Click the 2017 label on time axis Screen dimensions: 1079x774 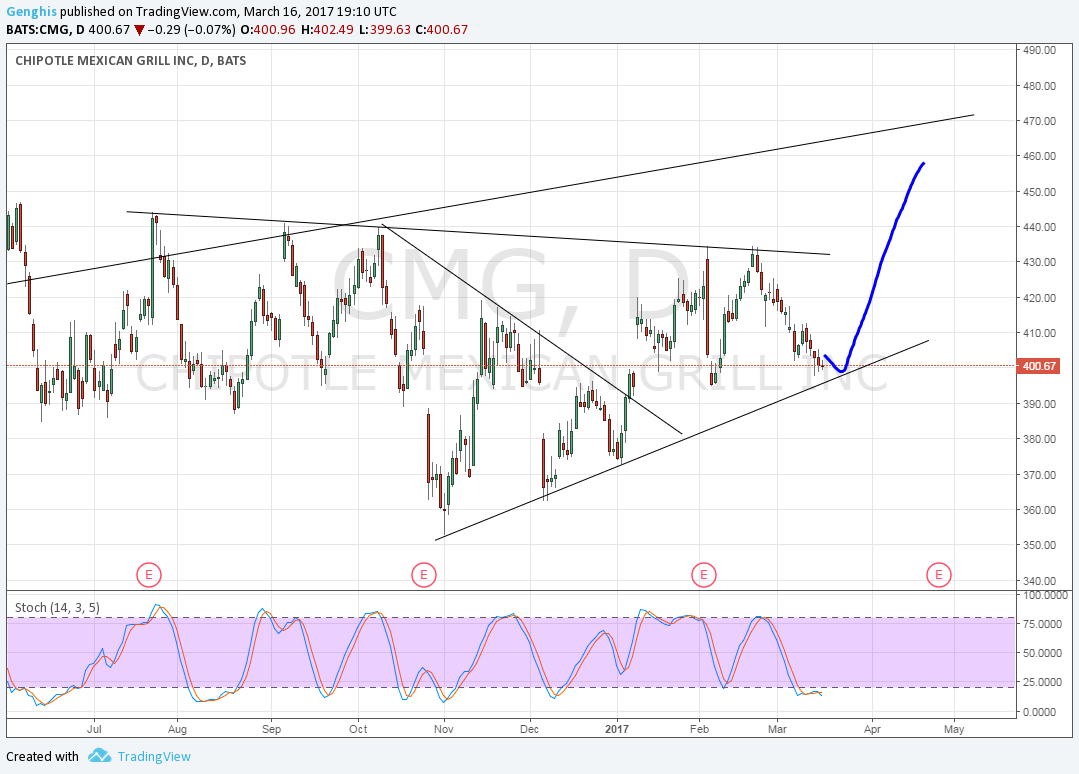[617, 729]
